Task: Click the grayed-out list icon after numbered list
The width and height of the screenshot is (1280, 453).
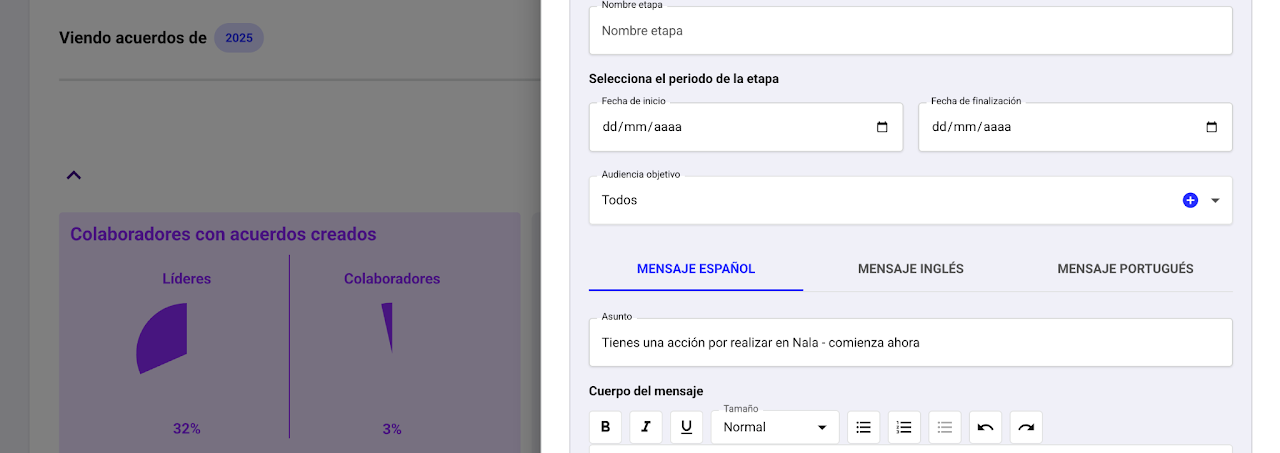Action: click(x=945, y=427)
